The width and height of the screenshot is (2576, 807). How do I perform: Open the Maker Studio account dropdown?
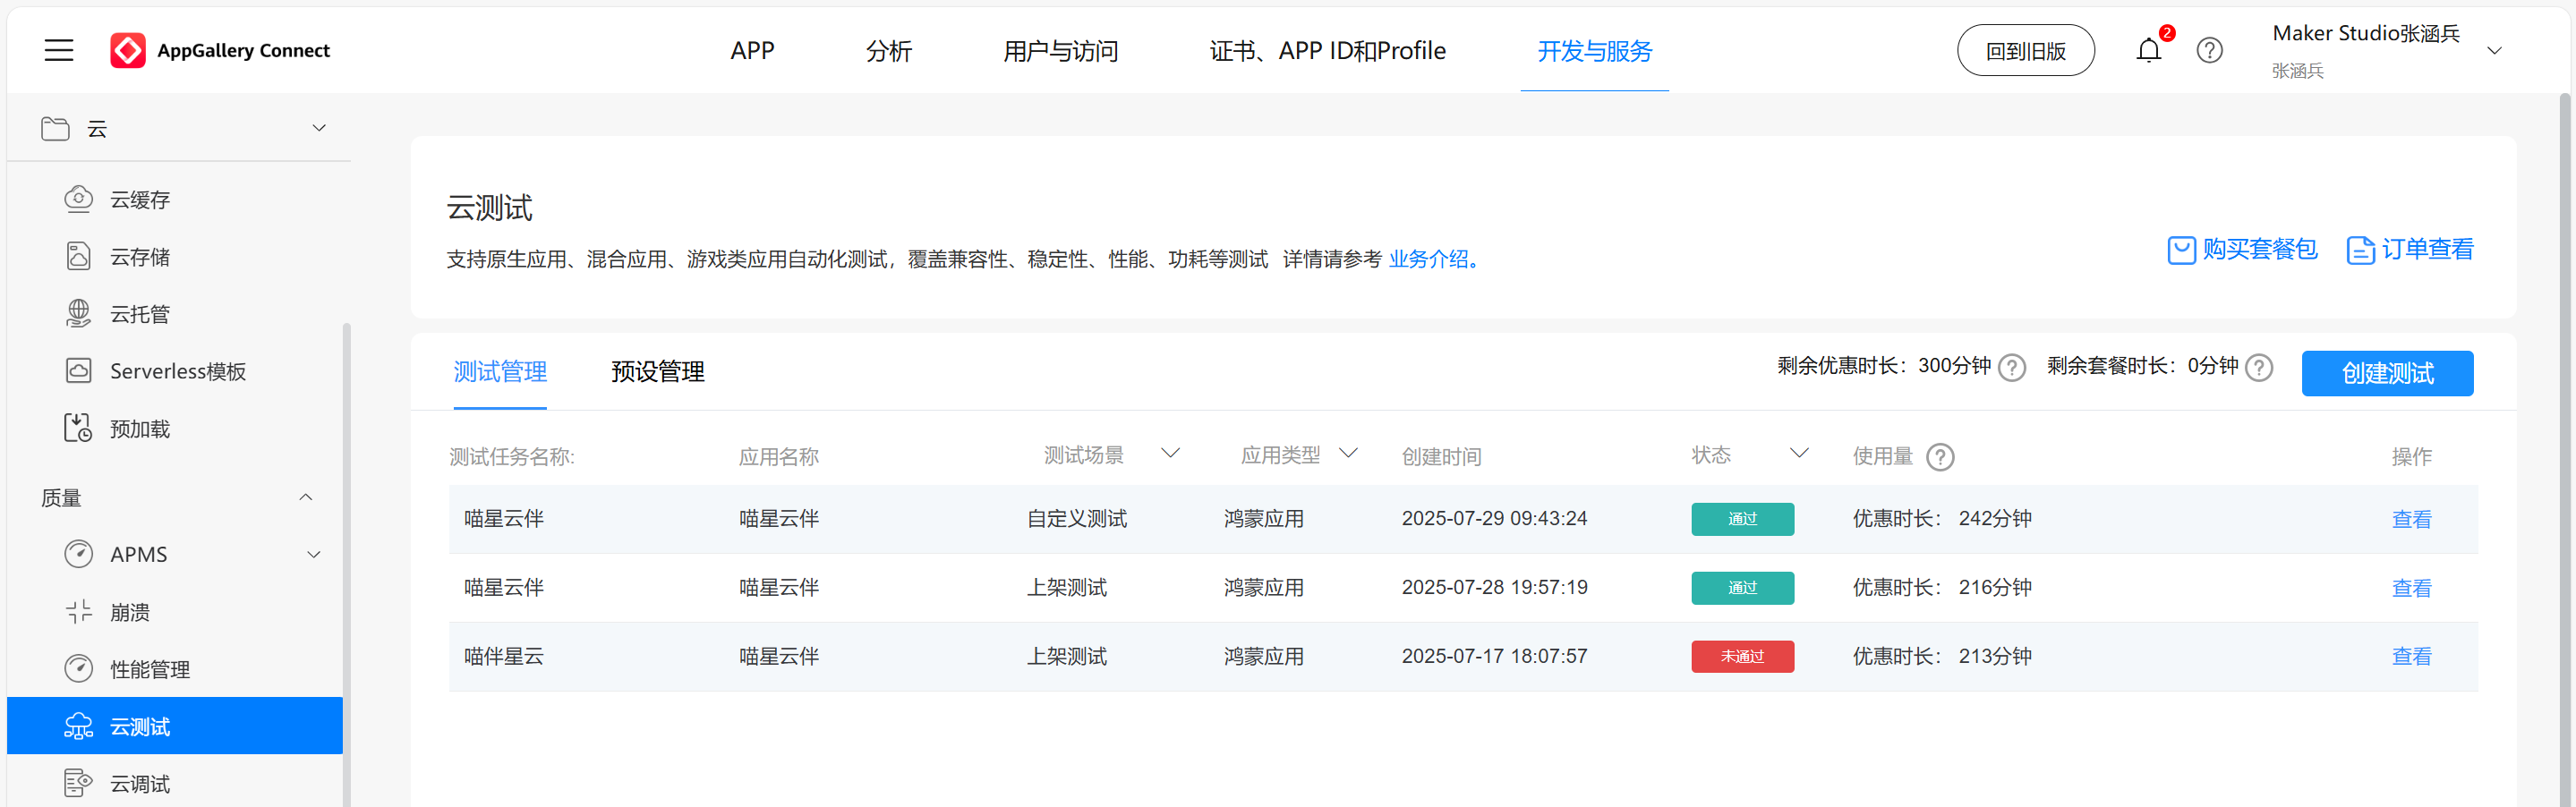pos(2494,50)
